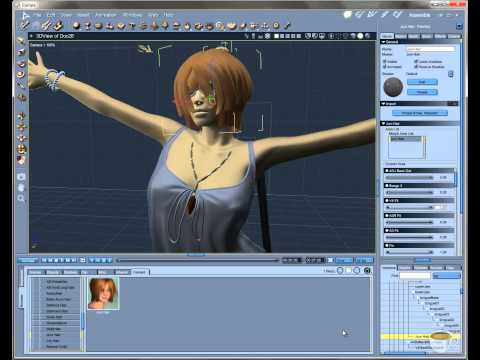
Task: Toggle the Animated checkbox
Action: pos(384,67)
